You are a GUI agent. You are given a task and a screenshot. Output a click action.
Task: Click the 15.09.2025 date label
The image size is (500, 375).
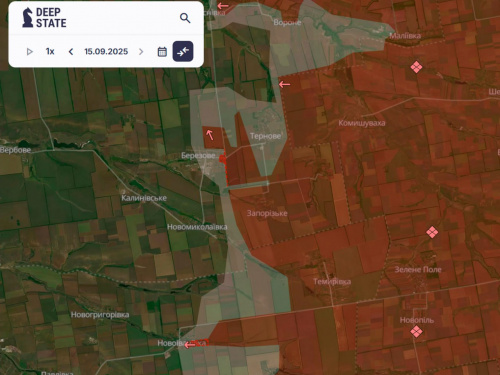pos(106,51)
